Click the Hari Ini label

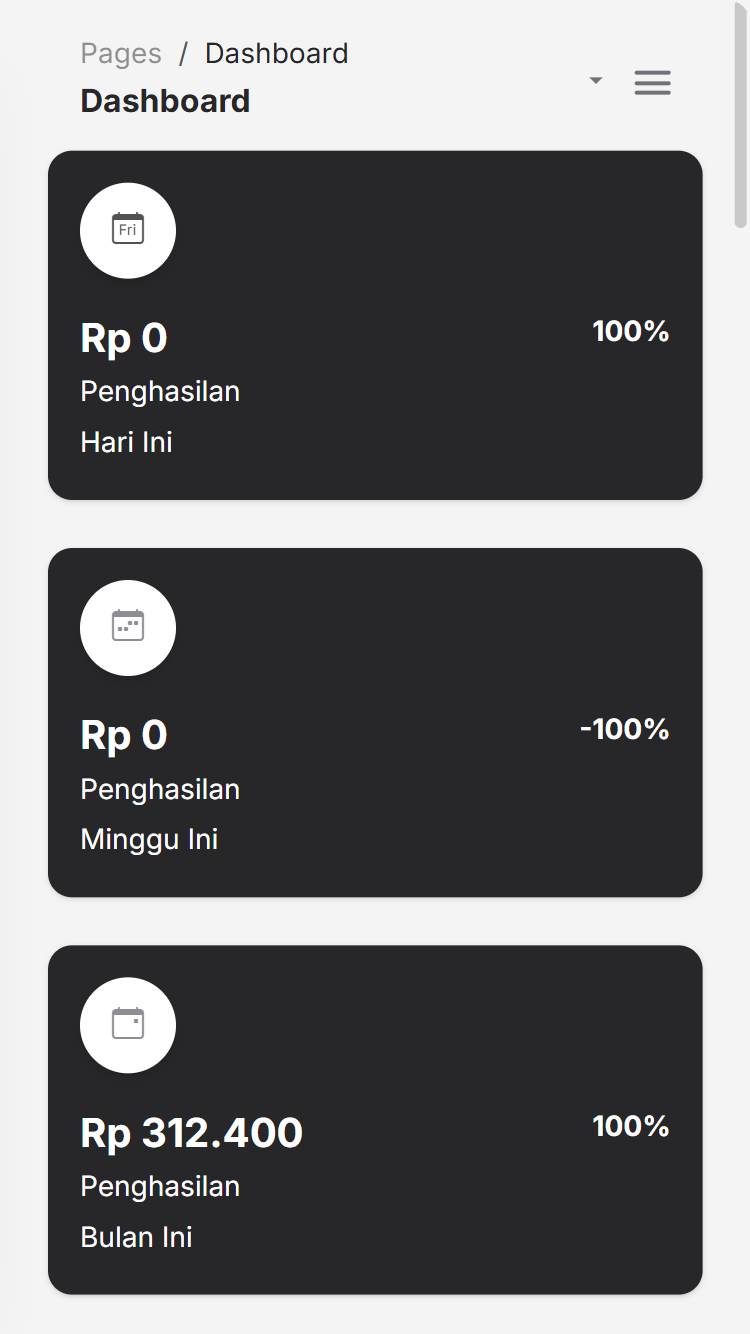point(127,442)
